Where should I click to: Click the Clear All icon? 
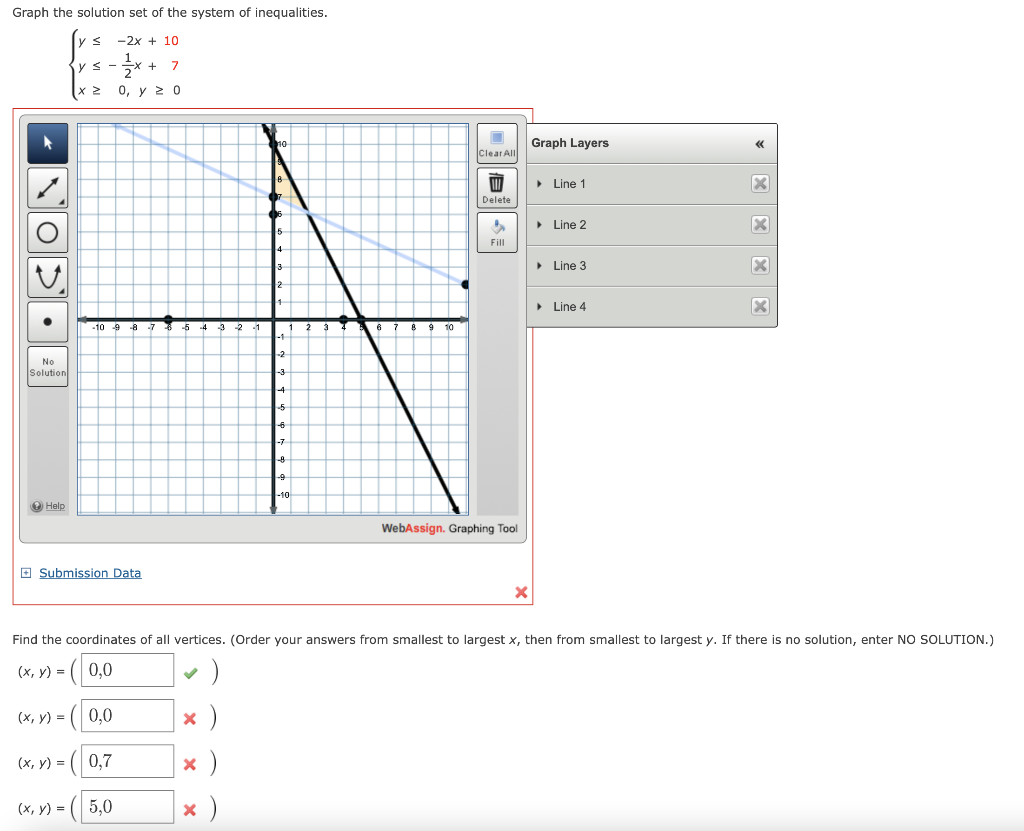pos(497,143)
